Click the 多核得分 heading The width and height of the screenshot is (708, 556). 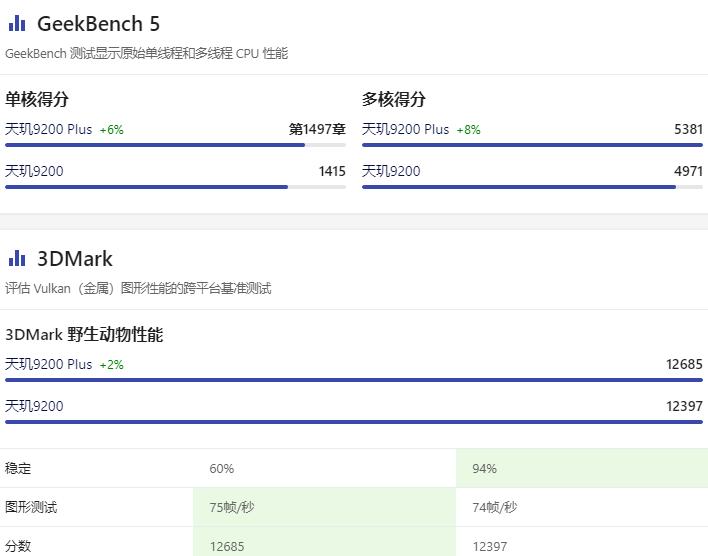(394, 99)
